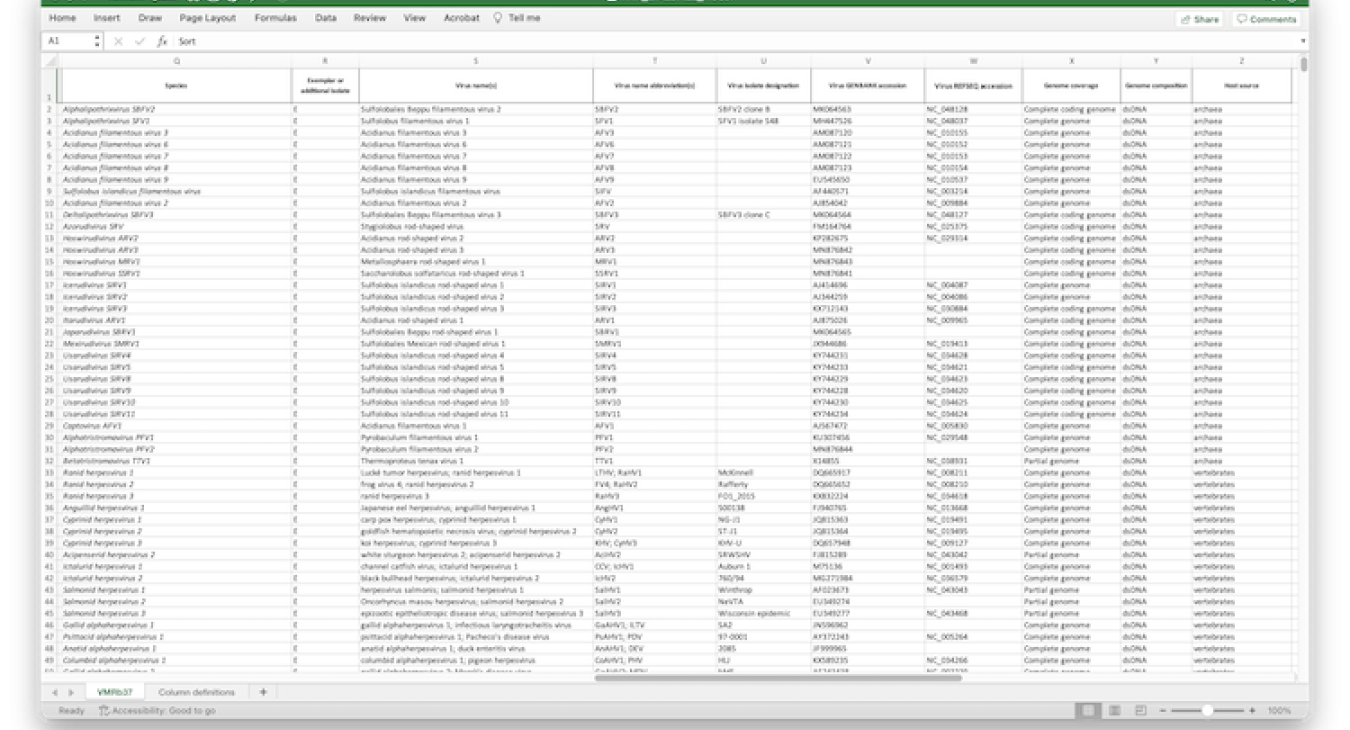Click the cancel entry X icon
The image size is (1350, 730).
[118, 42]
